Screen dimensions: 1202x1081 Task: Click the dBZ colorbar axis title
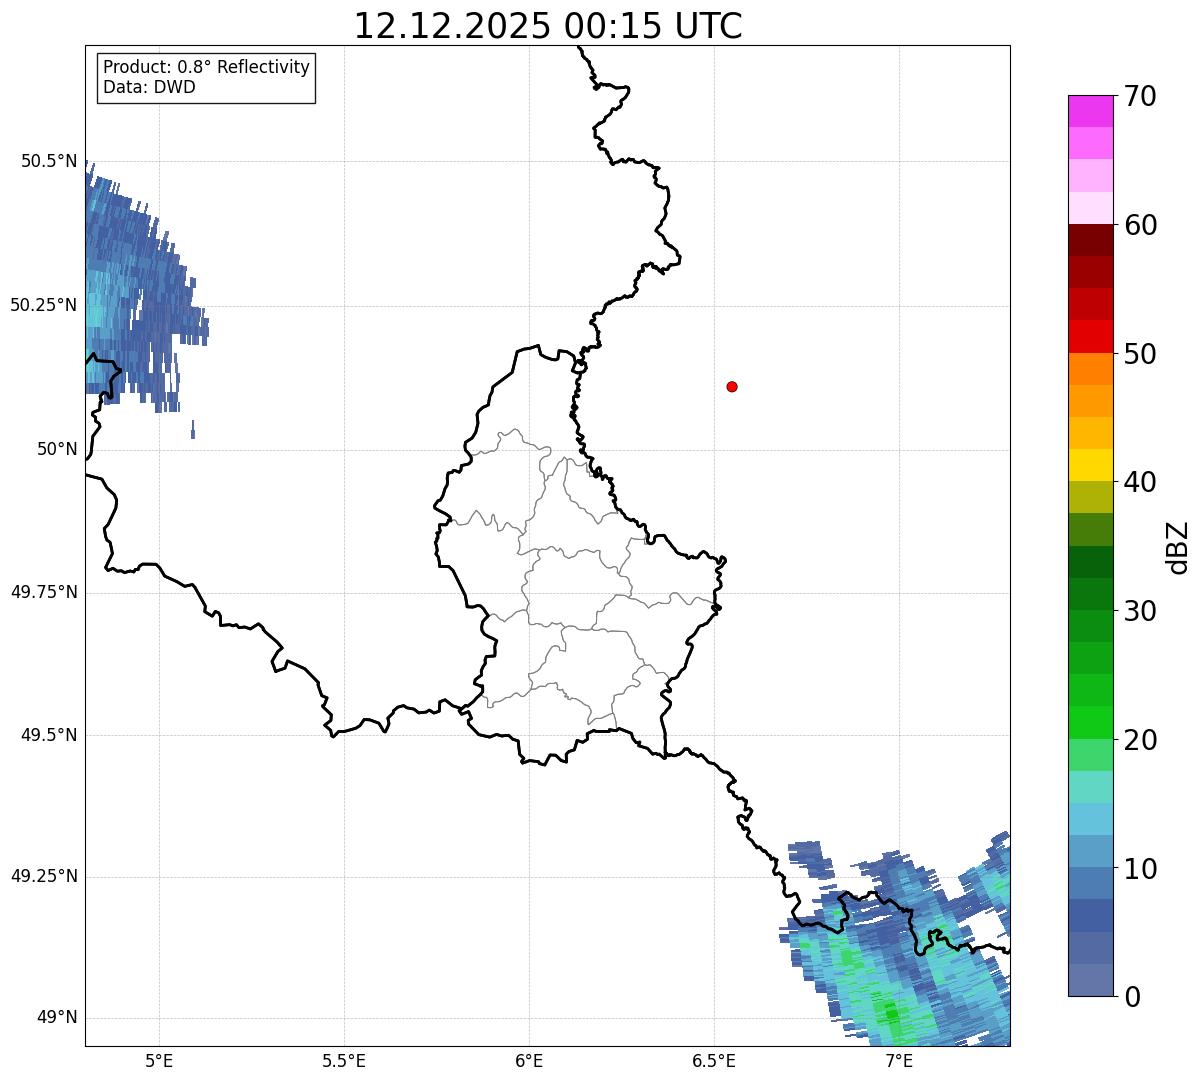click(x=1178, y=547)
